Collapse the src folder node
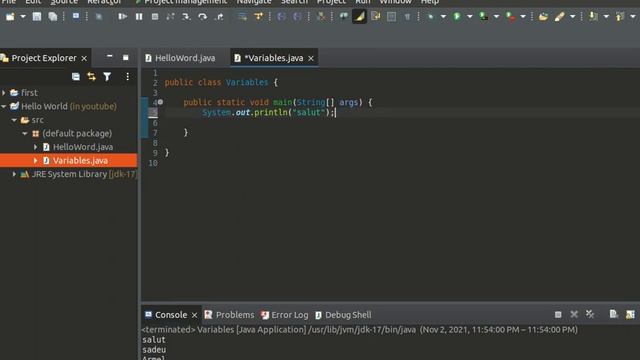640x360 pixels. coord(14,120)
